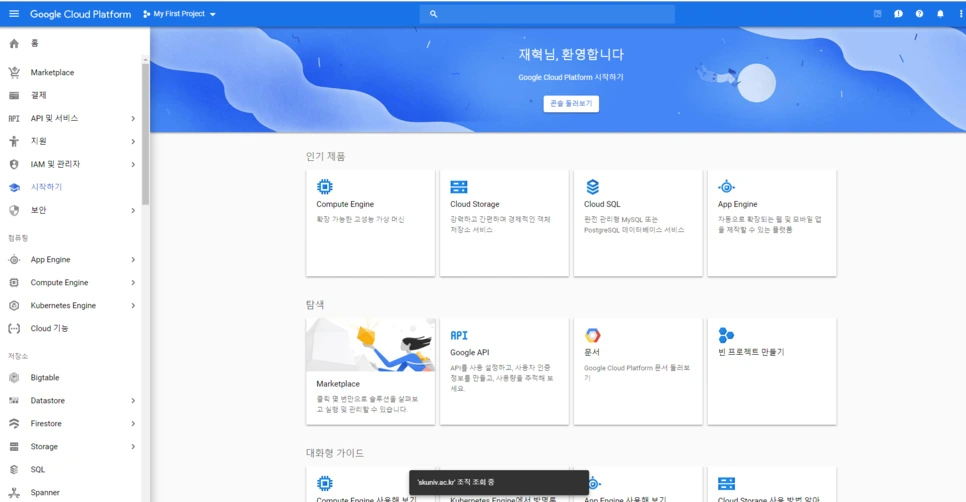Click the 결제 billing card icon
The width and height of the screenshot is (966, 502).
14,95
